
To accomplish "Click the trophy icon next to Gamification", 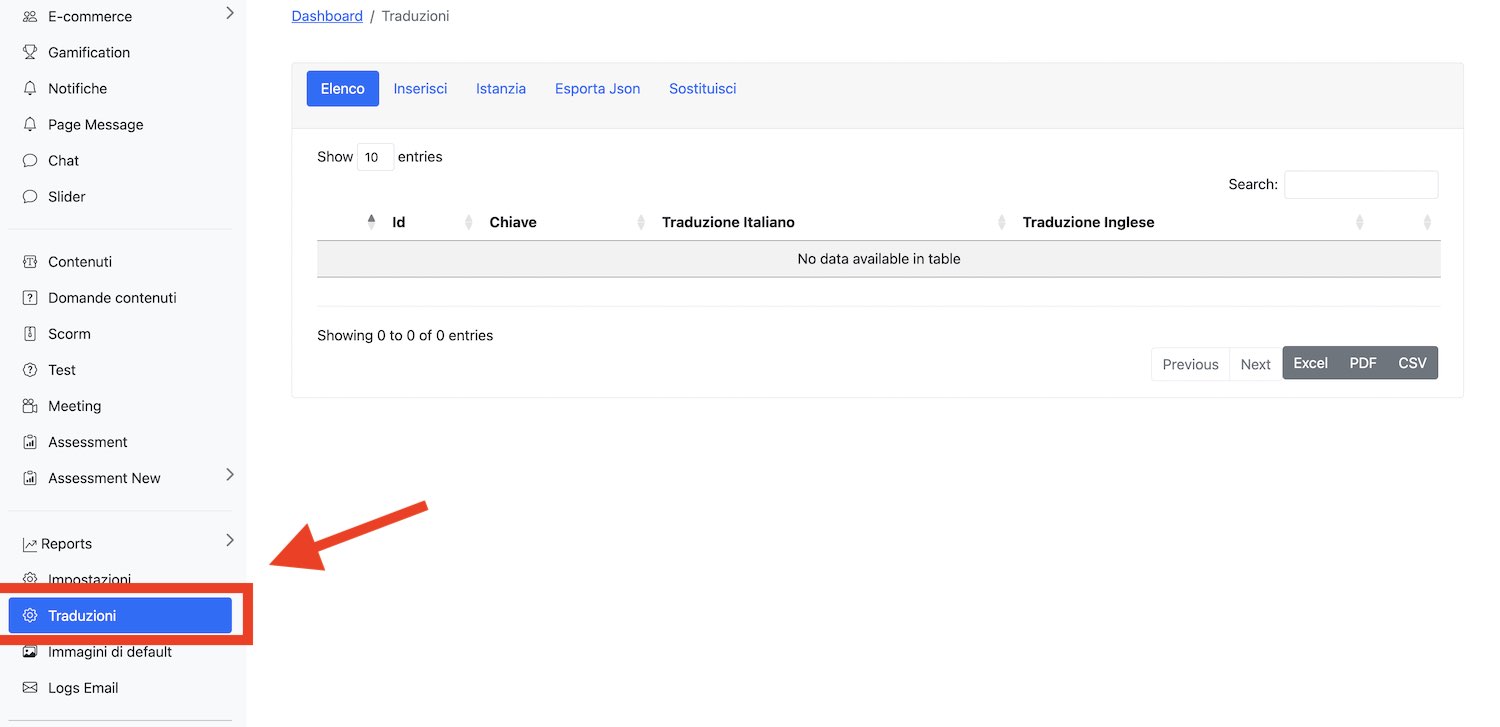I will [30, 53].
